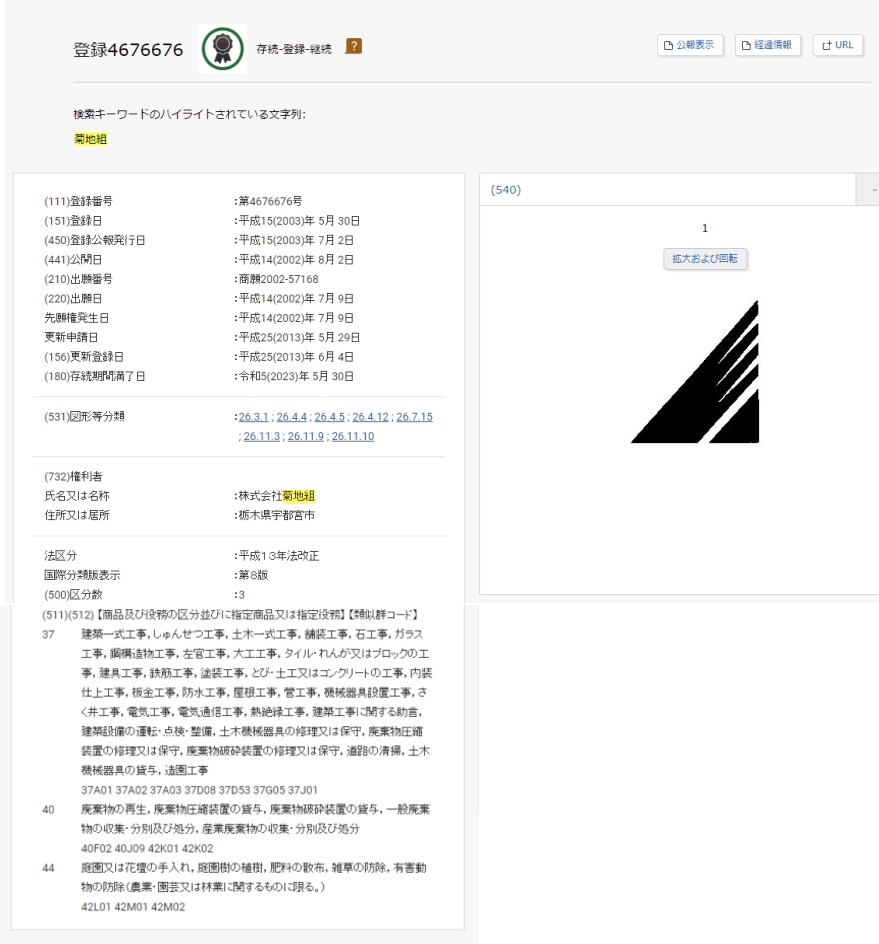Click the similar group codes line 42L01 42M01
This screenshot has width=879, height=944.
(133, 907)
